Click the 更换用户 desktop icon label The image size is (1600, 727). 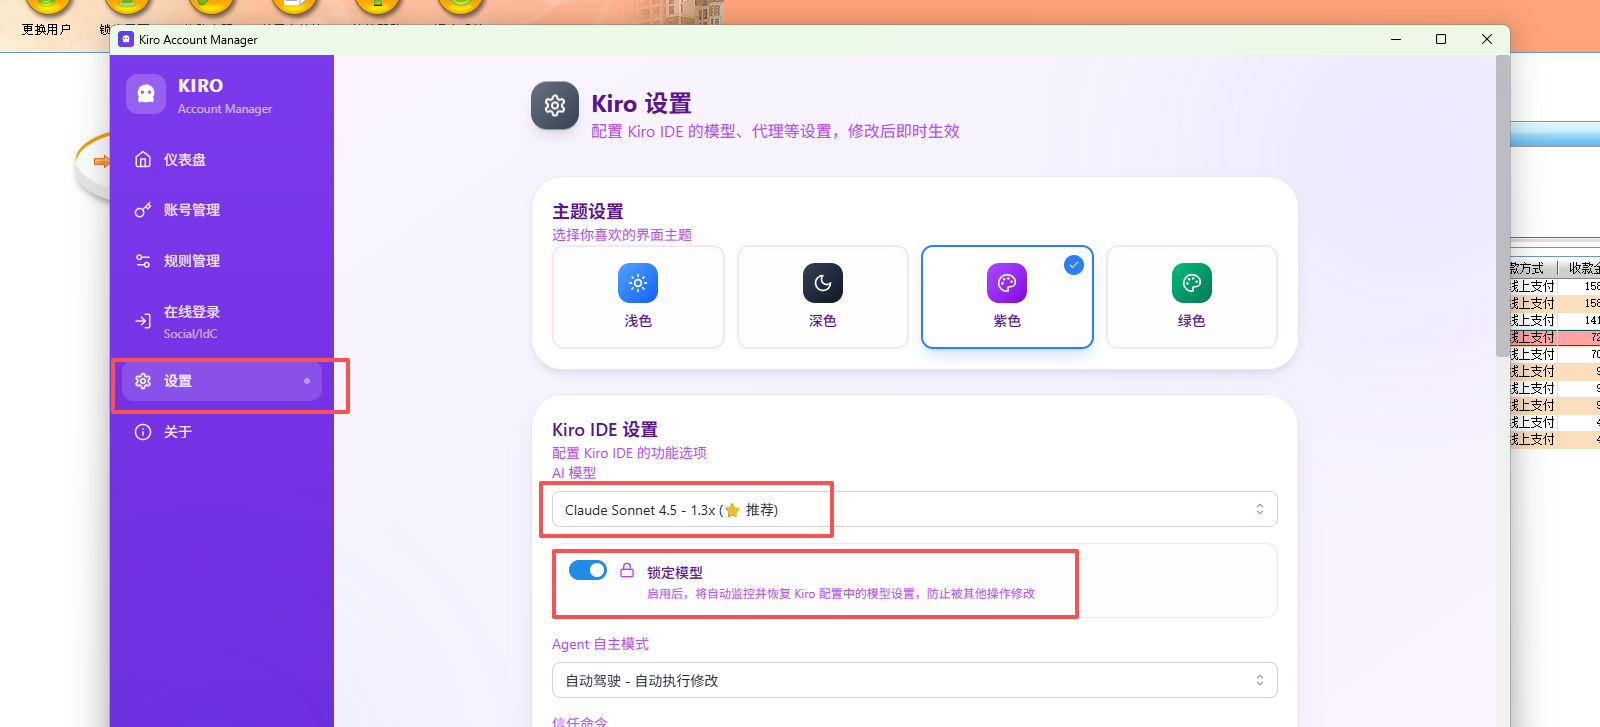46,30
